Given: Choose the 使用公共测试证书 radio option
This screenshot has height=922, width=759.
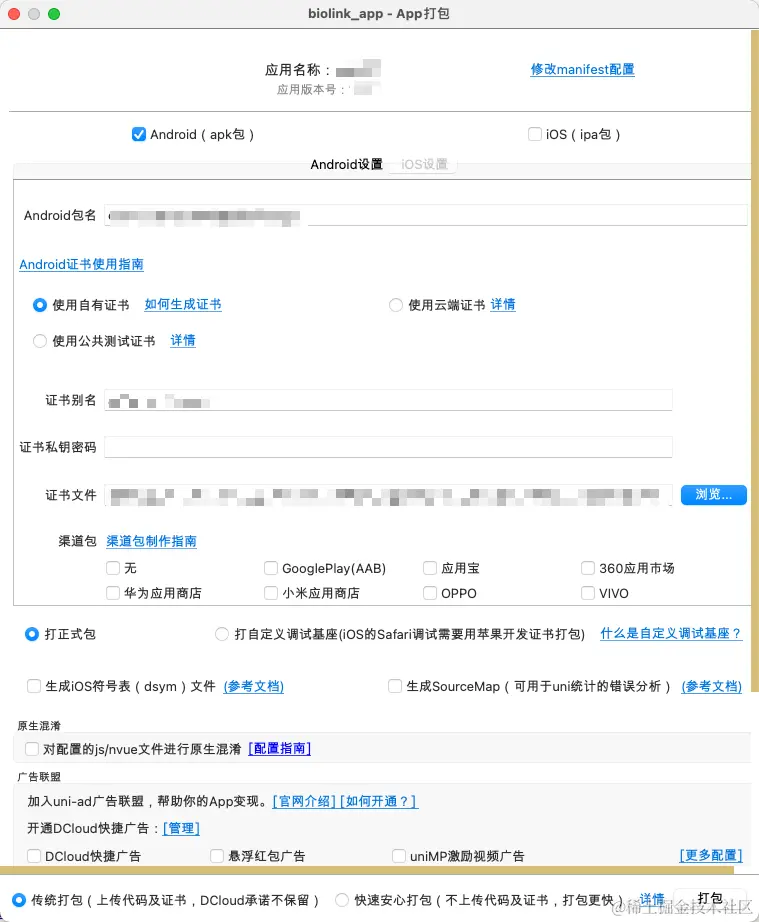Looking at the screenshot, I should tap(40, 341).
